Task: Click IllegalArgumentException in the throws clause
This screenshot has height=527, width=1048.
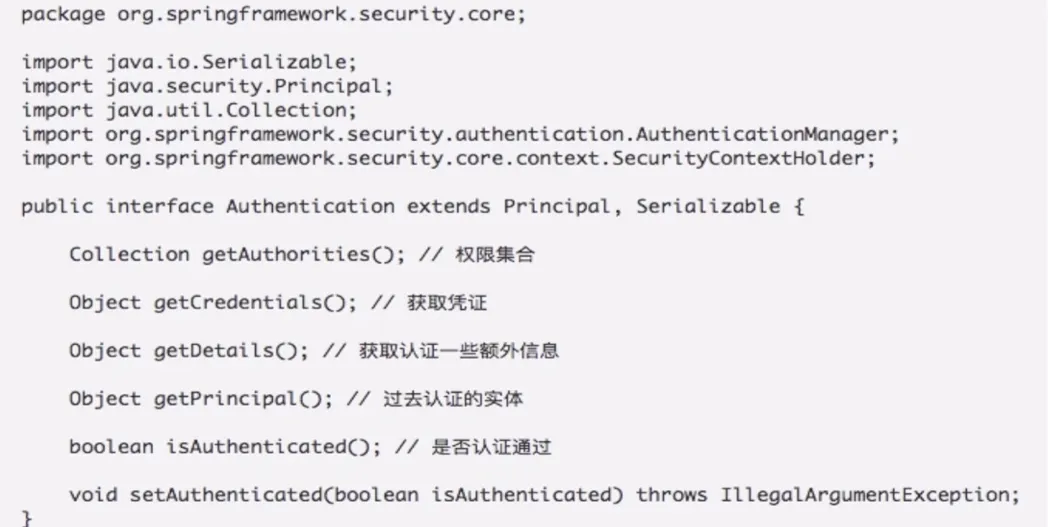Action: pyautogui.click(x=862, y=494)
